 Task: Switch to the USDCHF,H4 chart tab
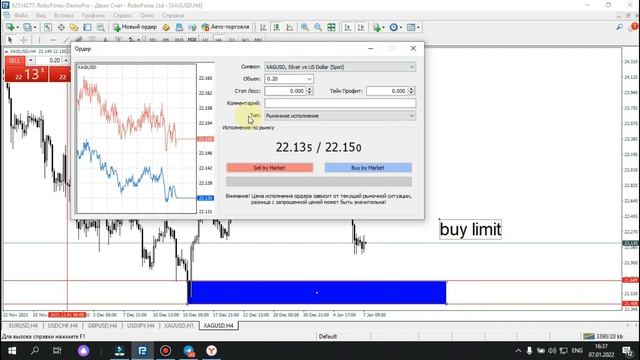pos(62,326)
